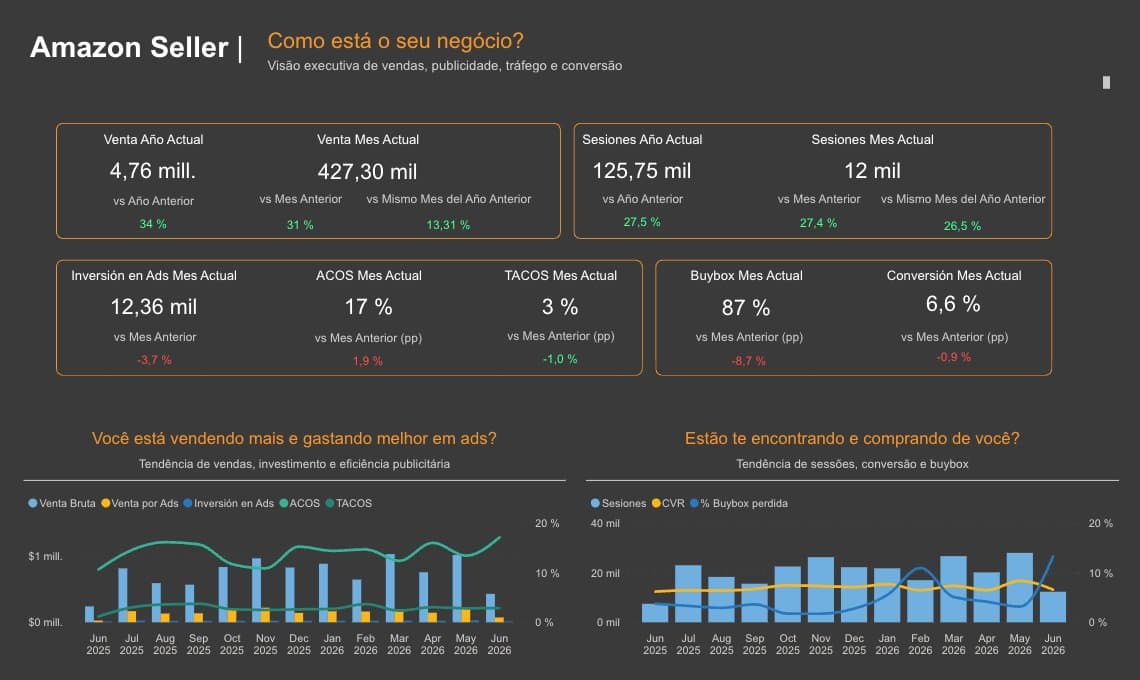Viewport: 1140px width, 680px height.
Task: Click the Amazon Seller title
Action: [129, 47]
